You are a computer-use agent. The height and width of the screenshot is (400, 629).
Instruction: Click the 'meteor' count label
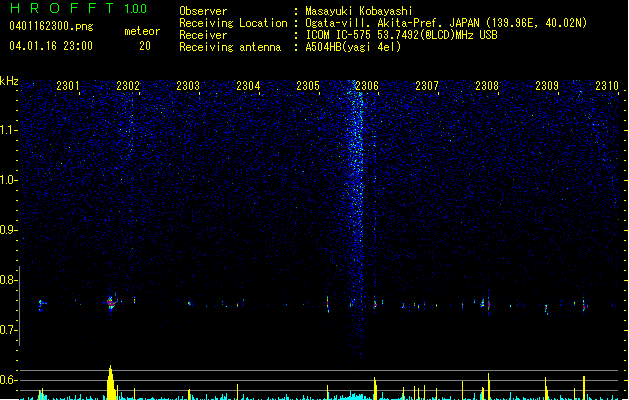(x=142, y=31)
